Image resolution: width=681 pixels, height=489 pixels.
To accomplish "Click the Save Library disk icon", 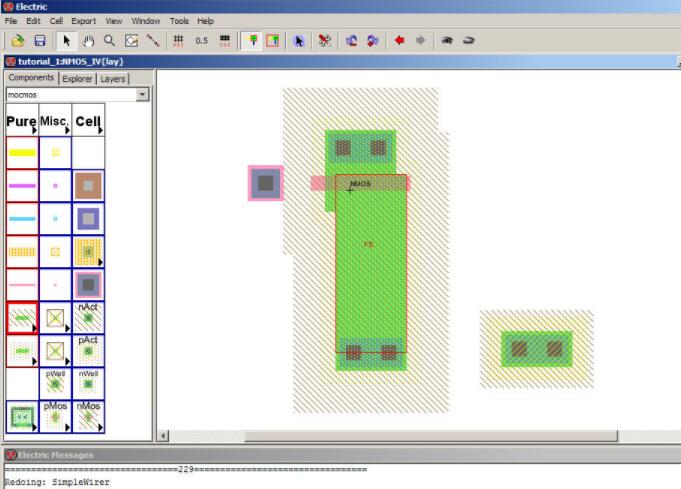I will 40,41.
